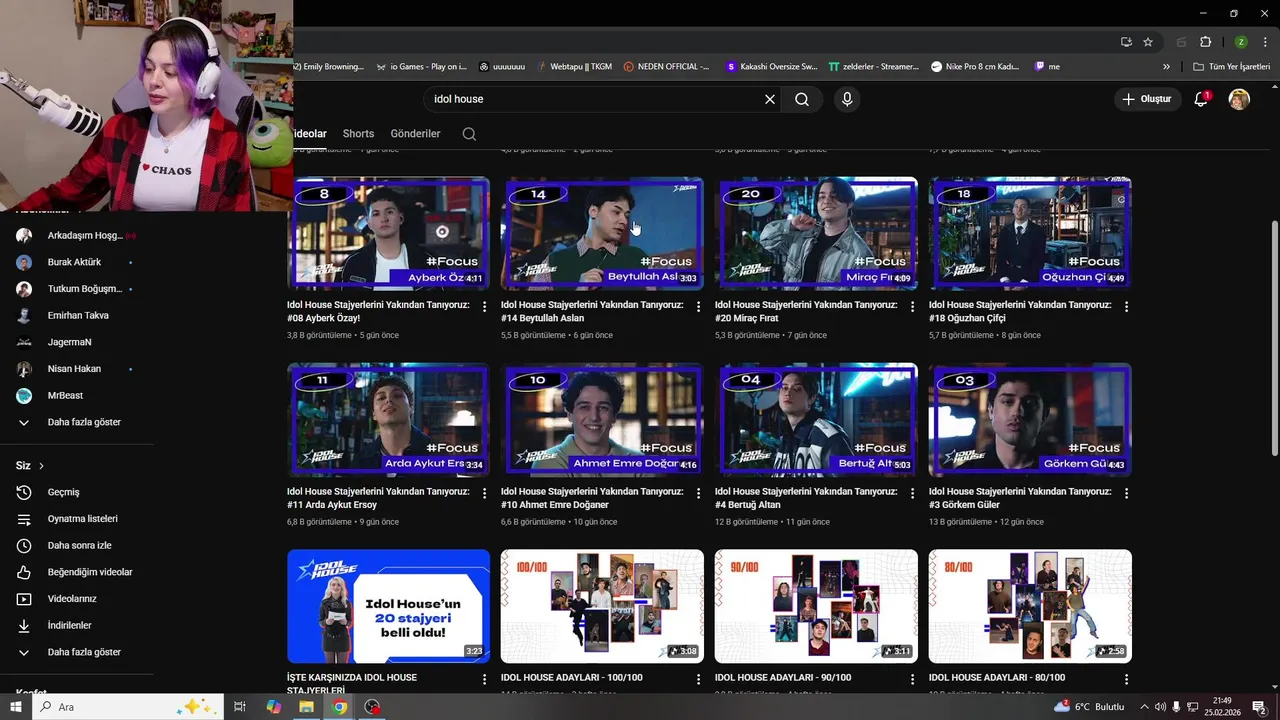The height and width of the screenshot is (720, 1280).
Task: Open Task View on the taskbar
Action: [240, 707]
